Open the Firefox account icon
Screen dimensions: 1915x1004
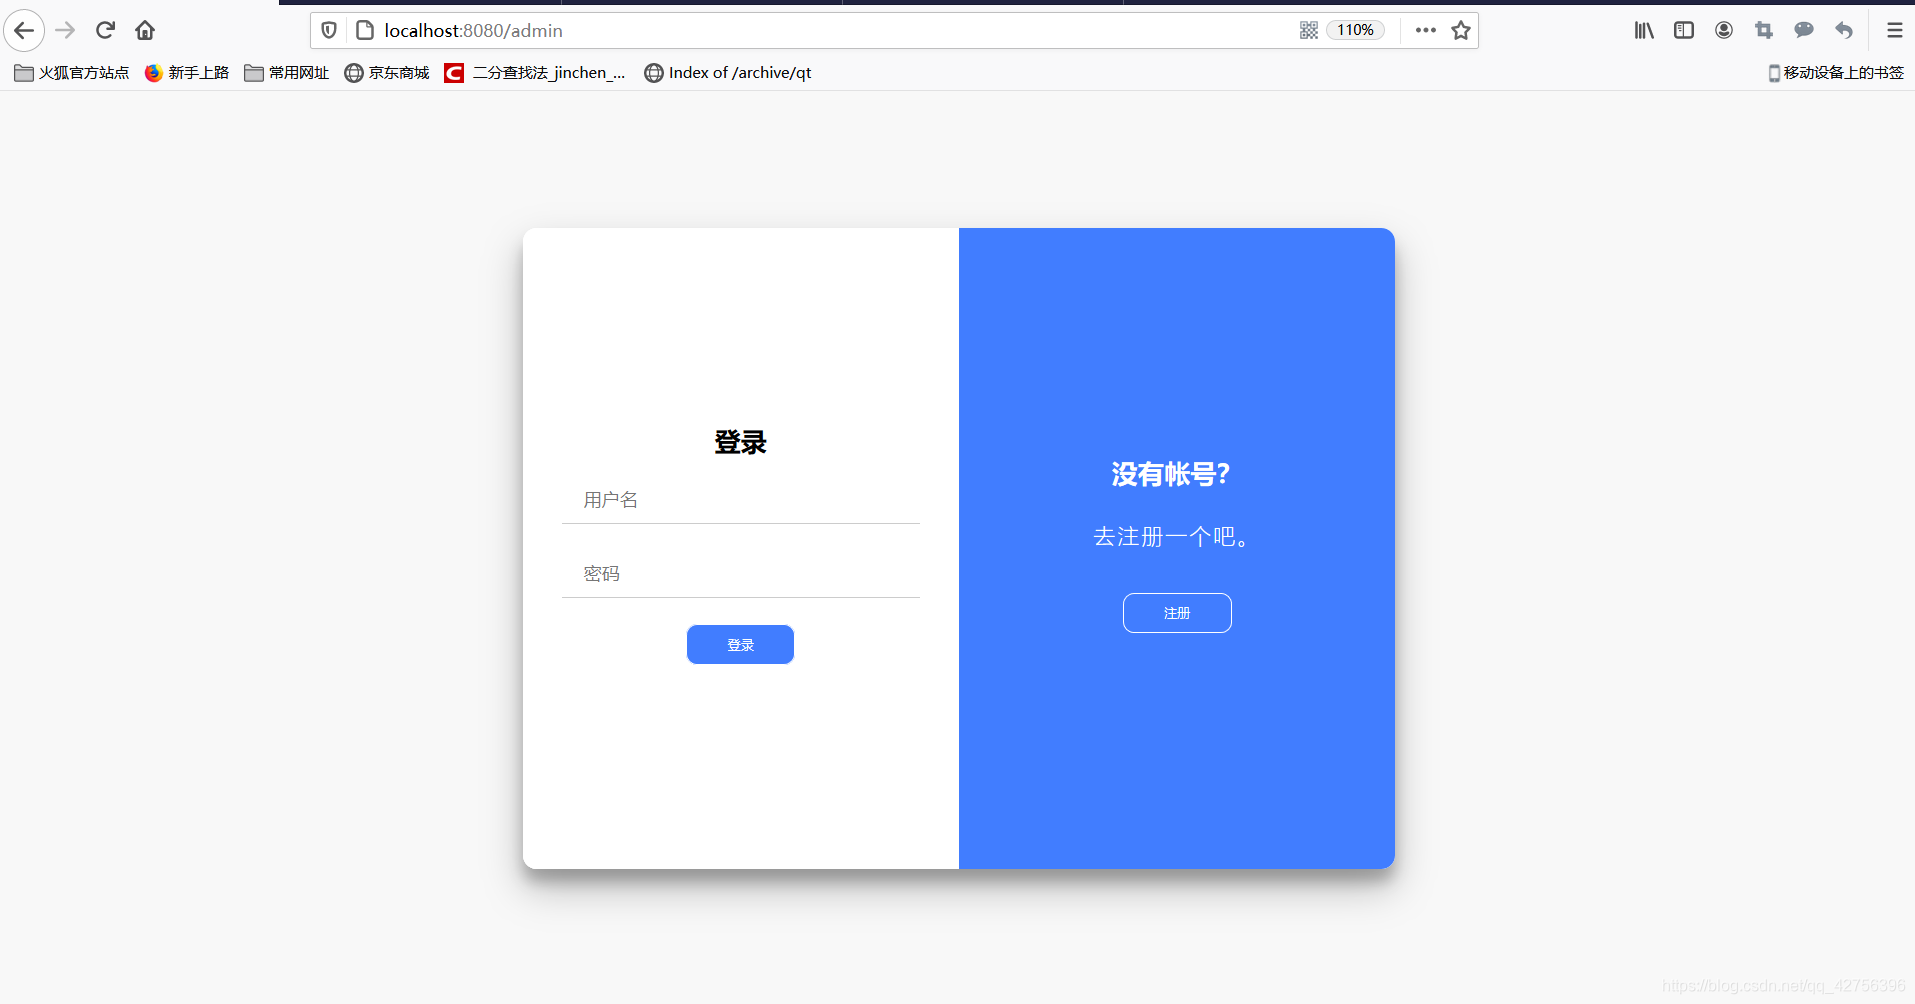click(x=1724, y=30)
